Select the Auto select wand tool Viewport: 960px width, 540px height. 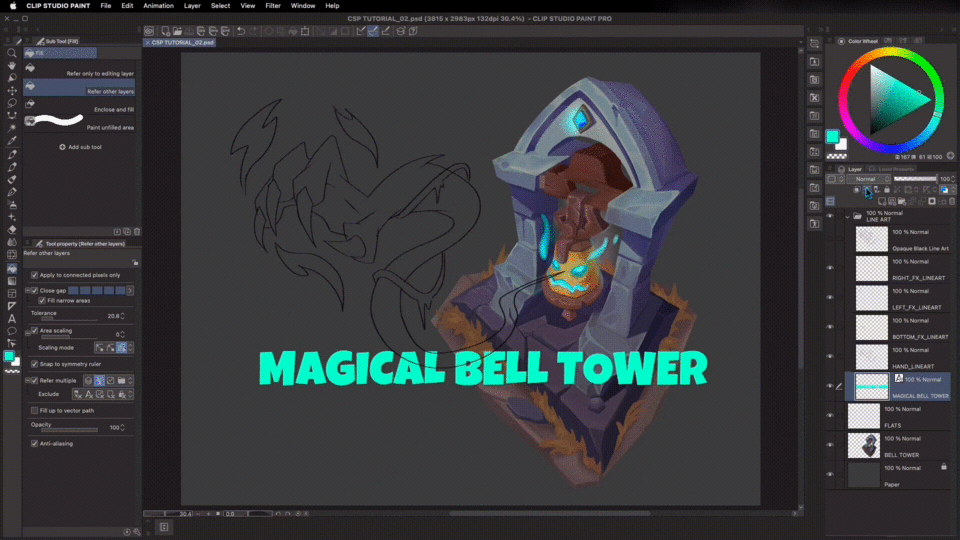pyautogui.click(x=12, y=128)
